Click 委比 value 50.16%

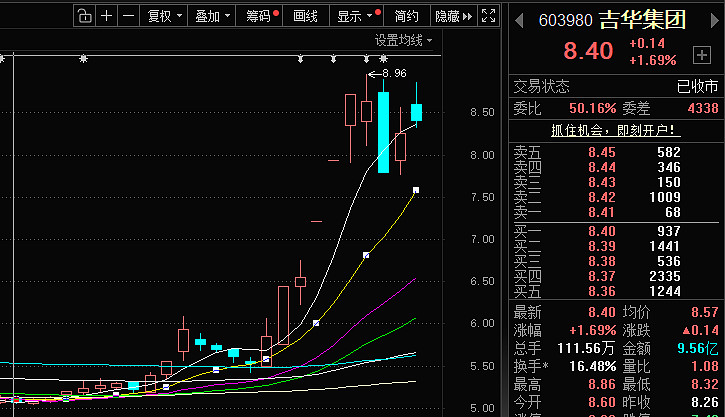tap(592, 108)
